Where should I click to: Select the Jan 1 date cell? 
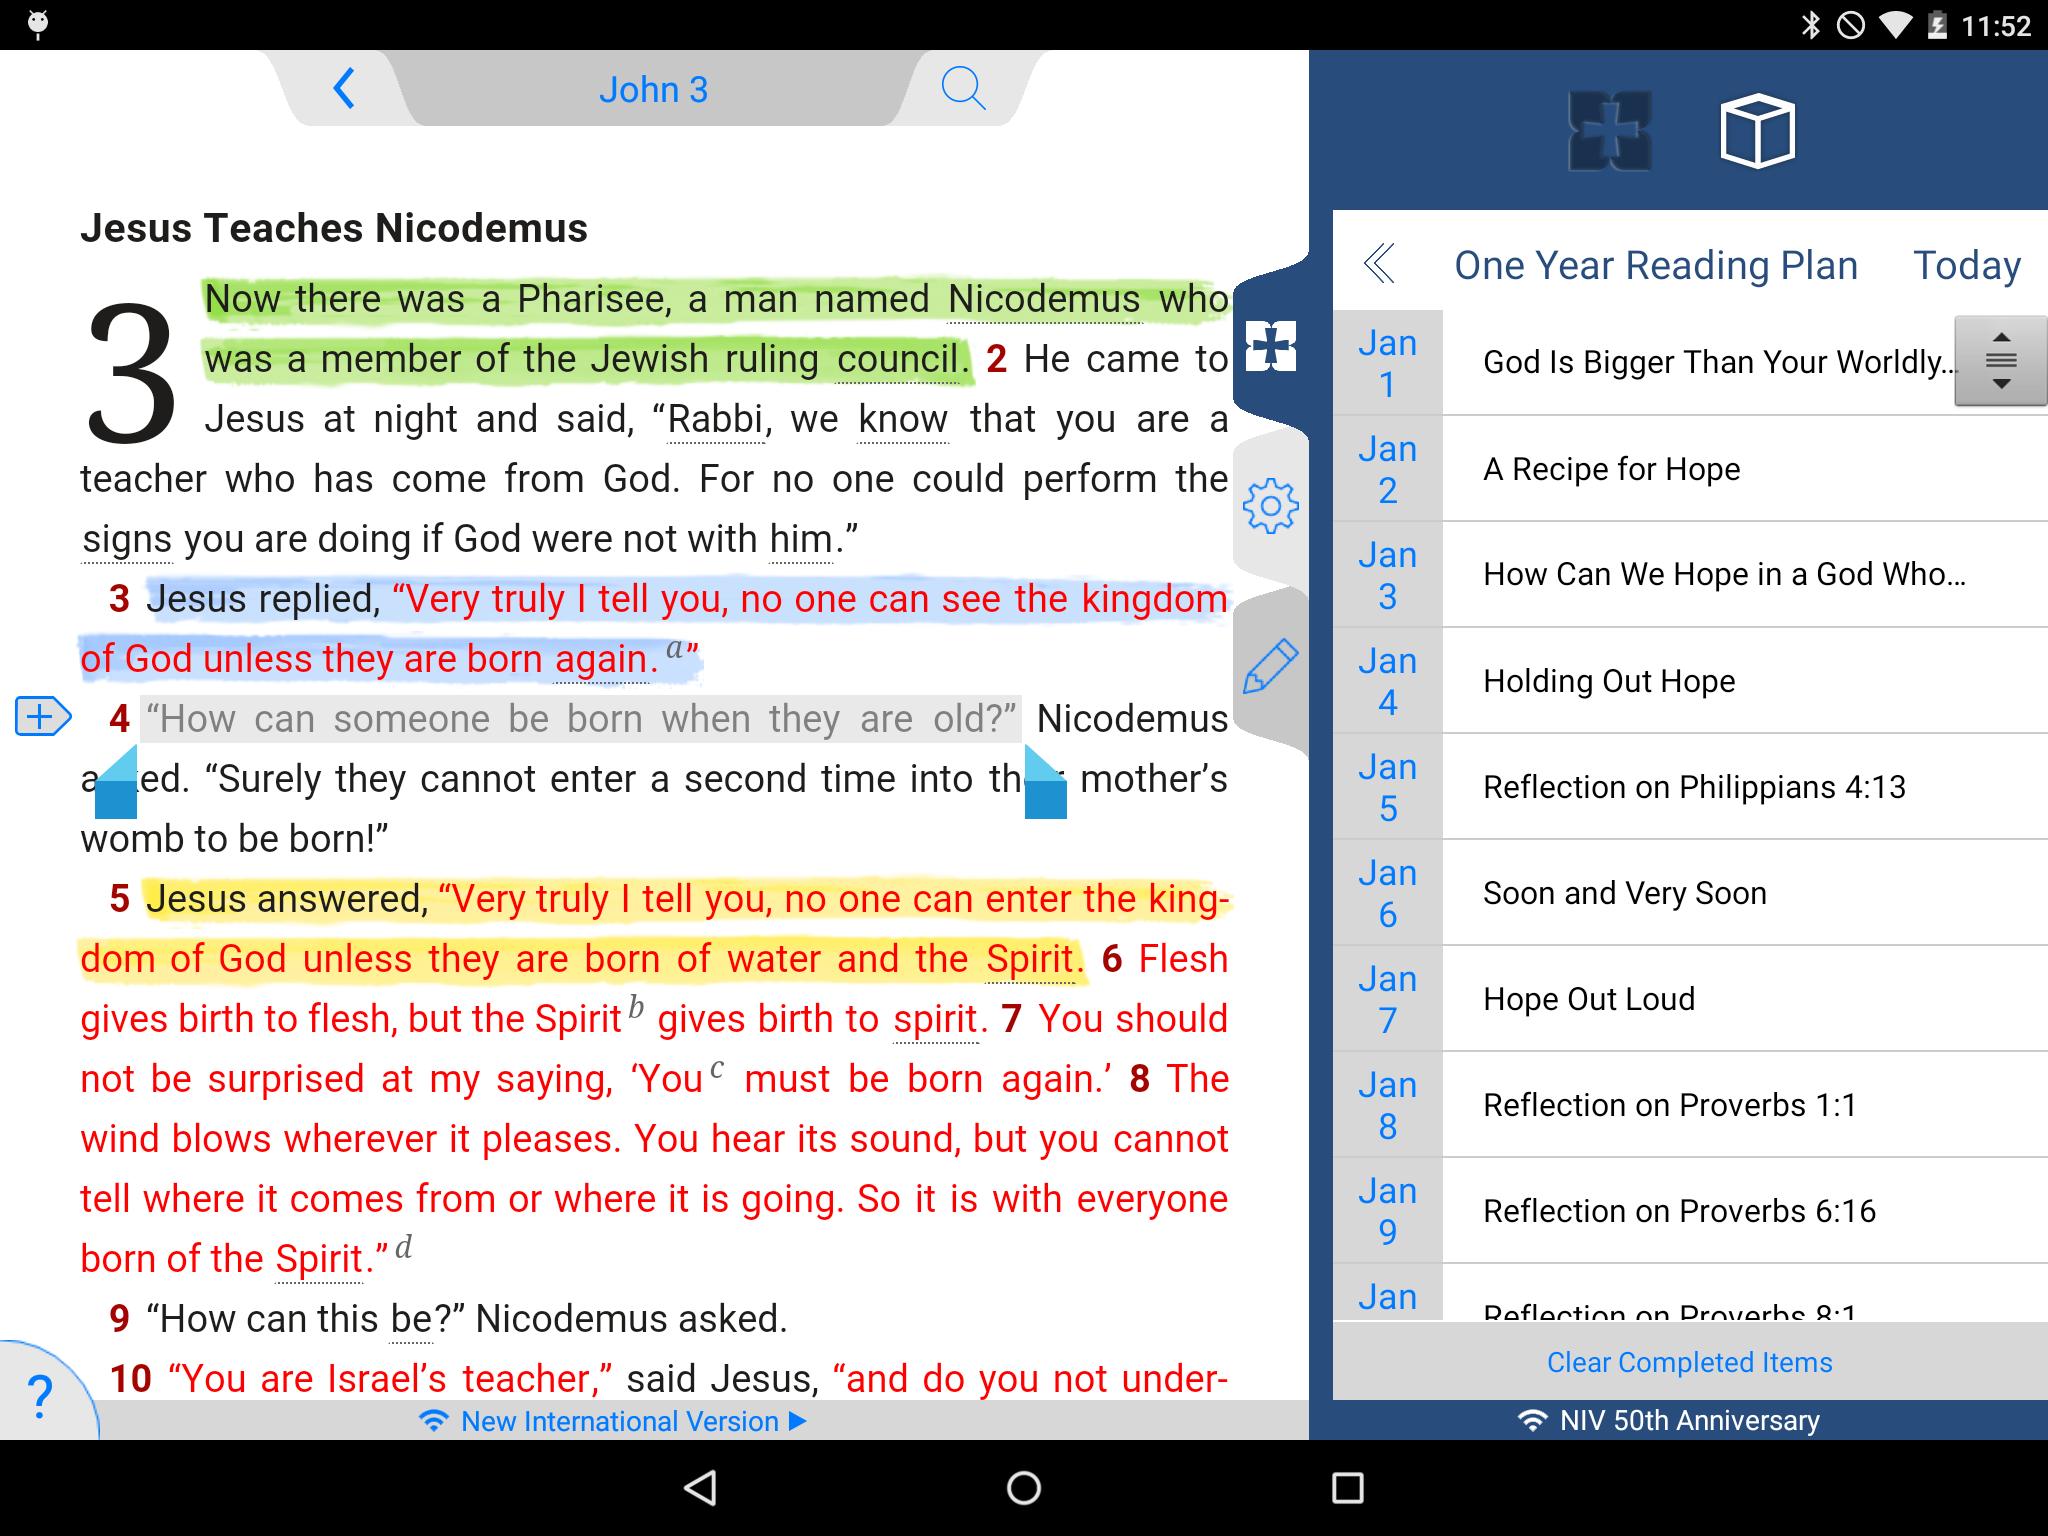1388,363
